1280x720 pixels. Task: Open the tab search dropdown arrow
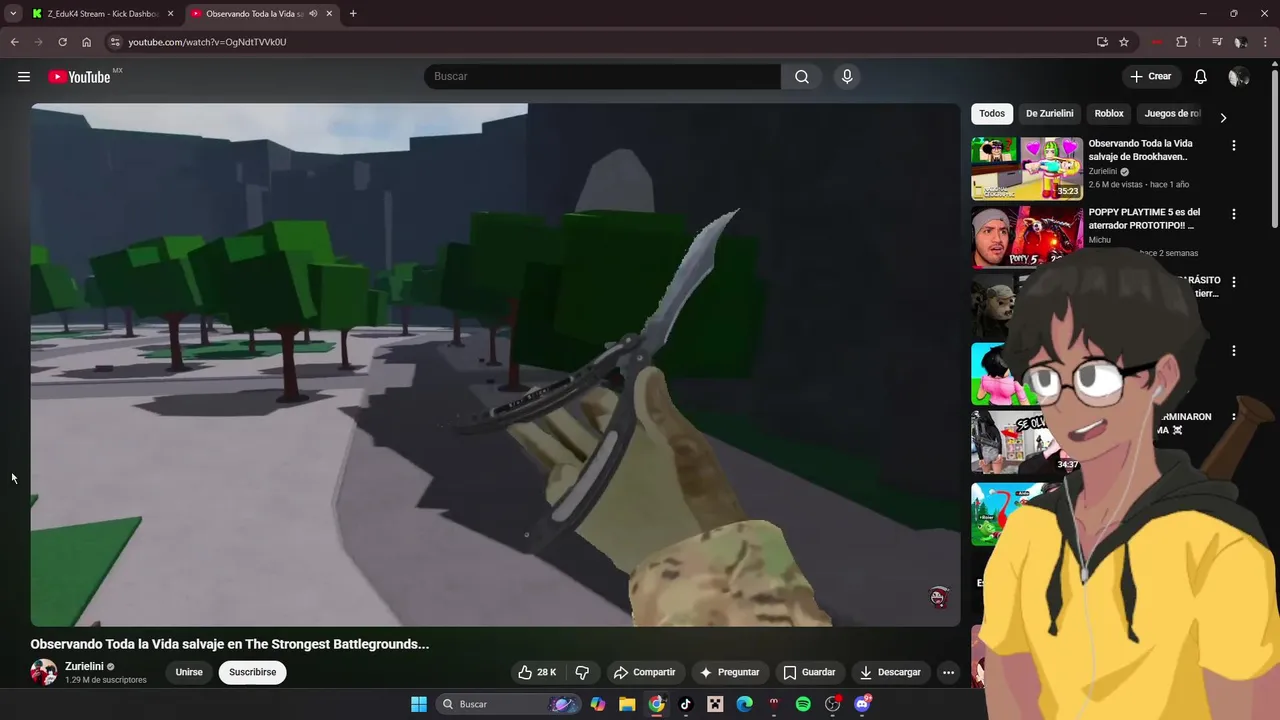coord(13,14)
